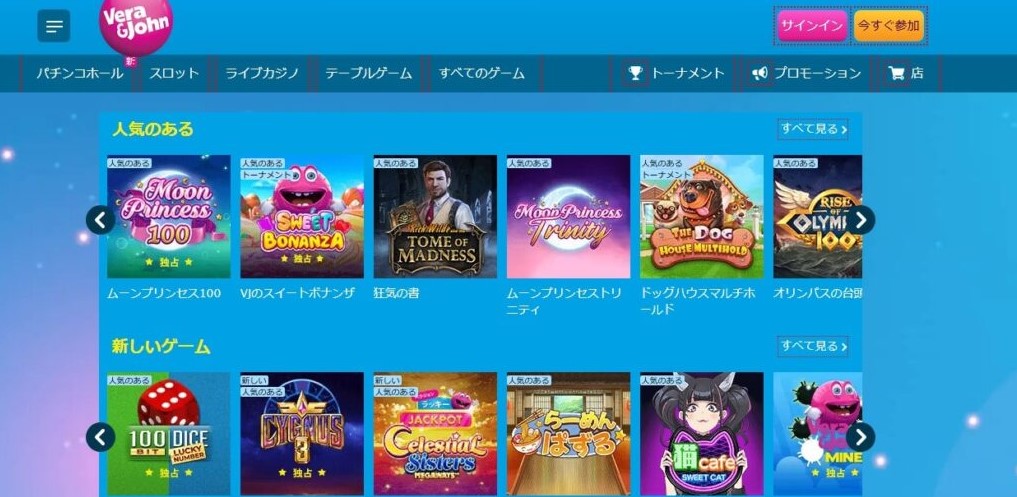Open the パチンコホール menu item
This screenshot has height=497, width=1017.
(79, 73)
